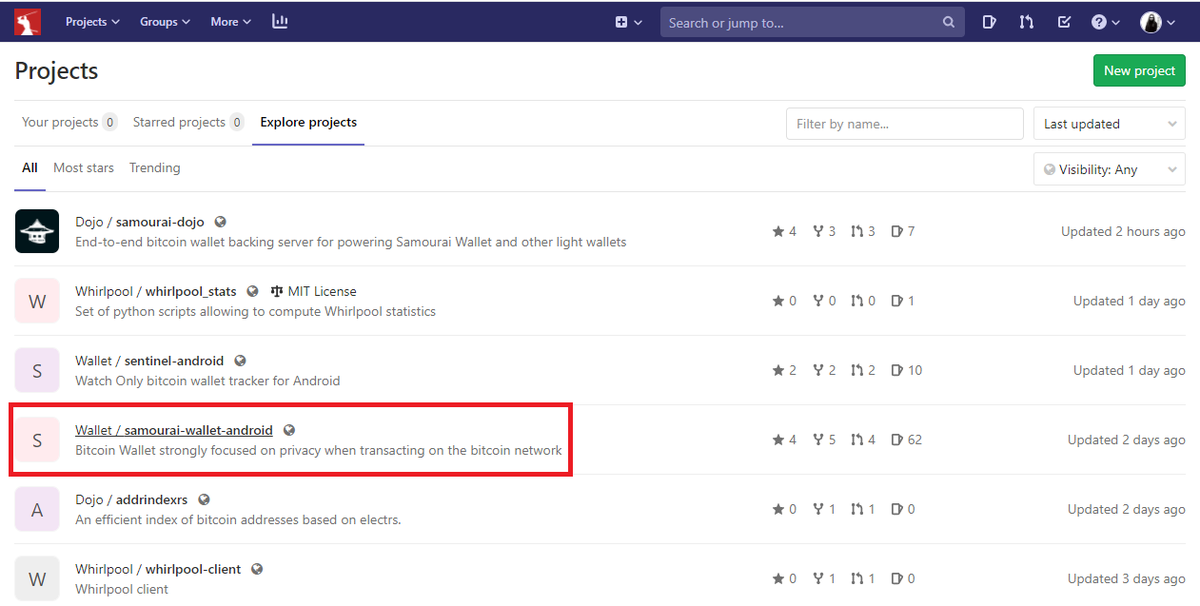This screenshot has height=606, width=1200.
Task: Open the Whirlpool / whirlpool-client project
Action: click(158, 570)
